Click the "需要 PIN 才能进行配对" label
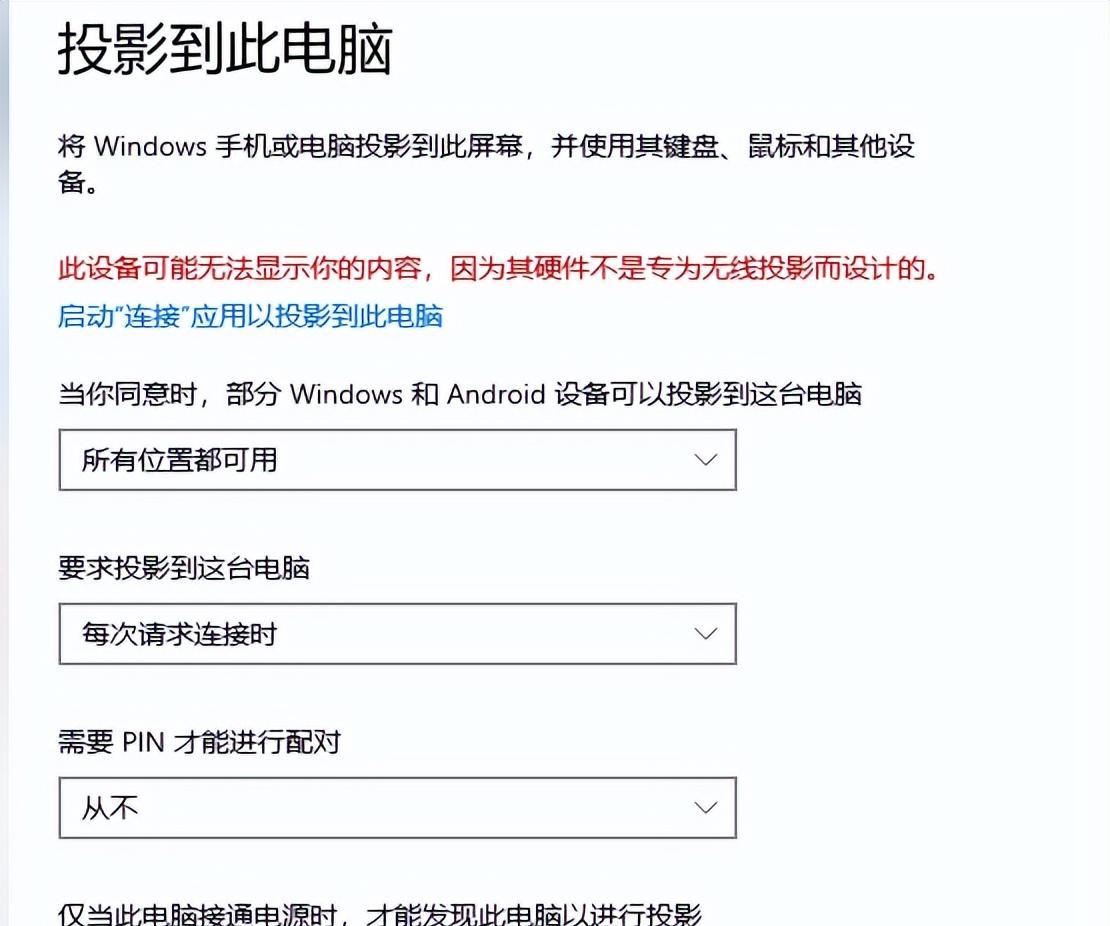Screen dimensions: 1110x926 [200, 742]
